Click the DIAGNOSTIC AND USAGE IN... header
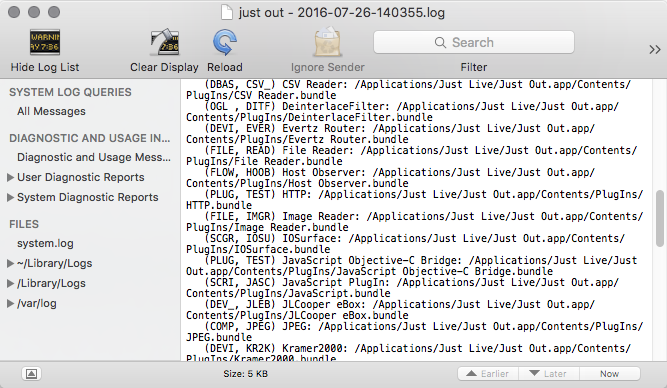Image resolution: width=667 pixels, height=388 pixels. pyautogui.click(x=89, y=138)
